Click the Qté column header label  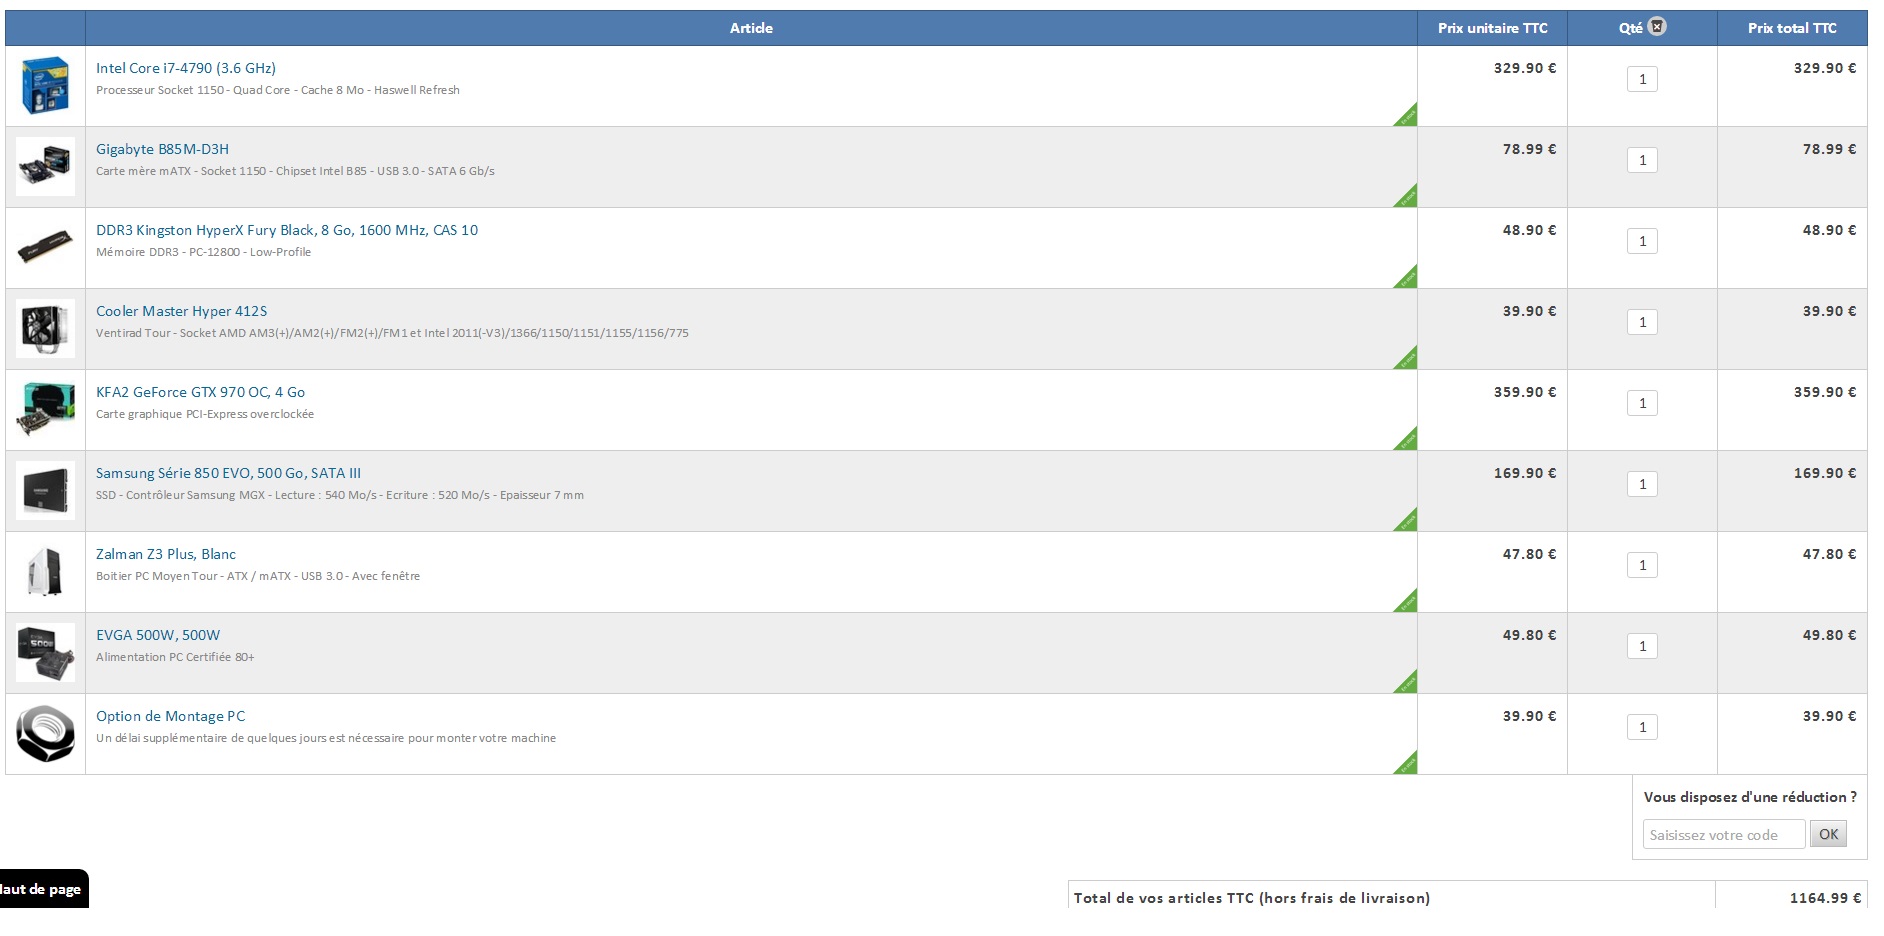[x=1630, y=28]
